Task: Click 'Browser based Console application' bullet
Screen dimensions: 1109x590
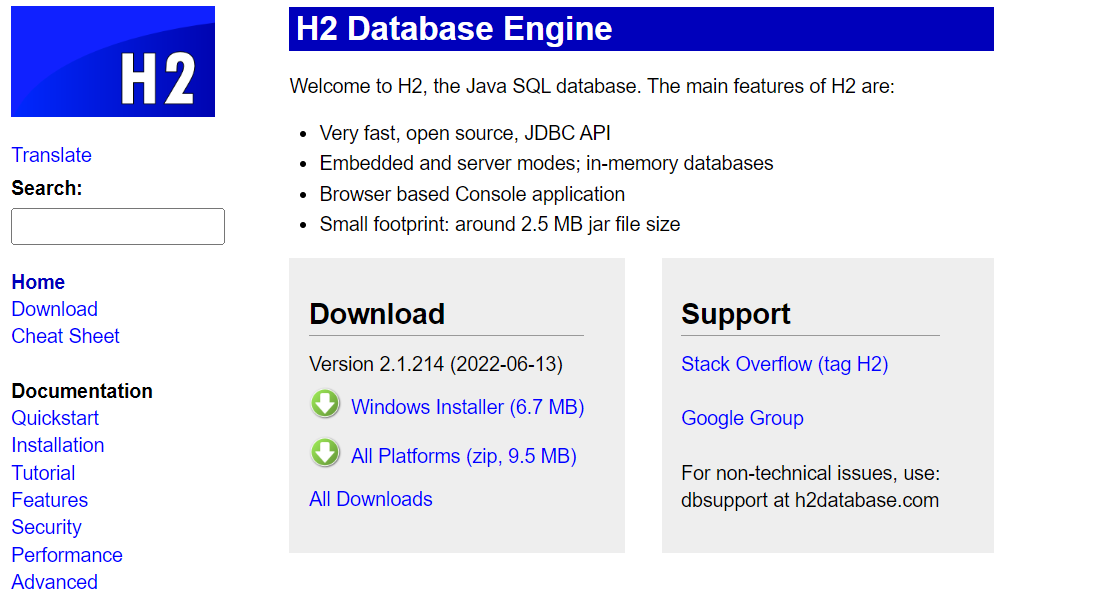Action: click(472, 194)
